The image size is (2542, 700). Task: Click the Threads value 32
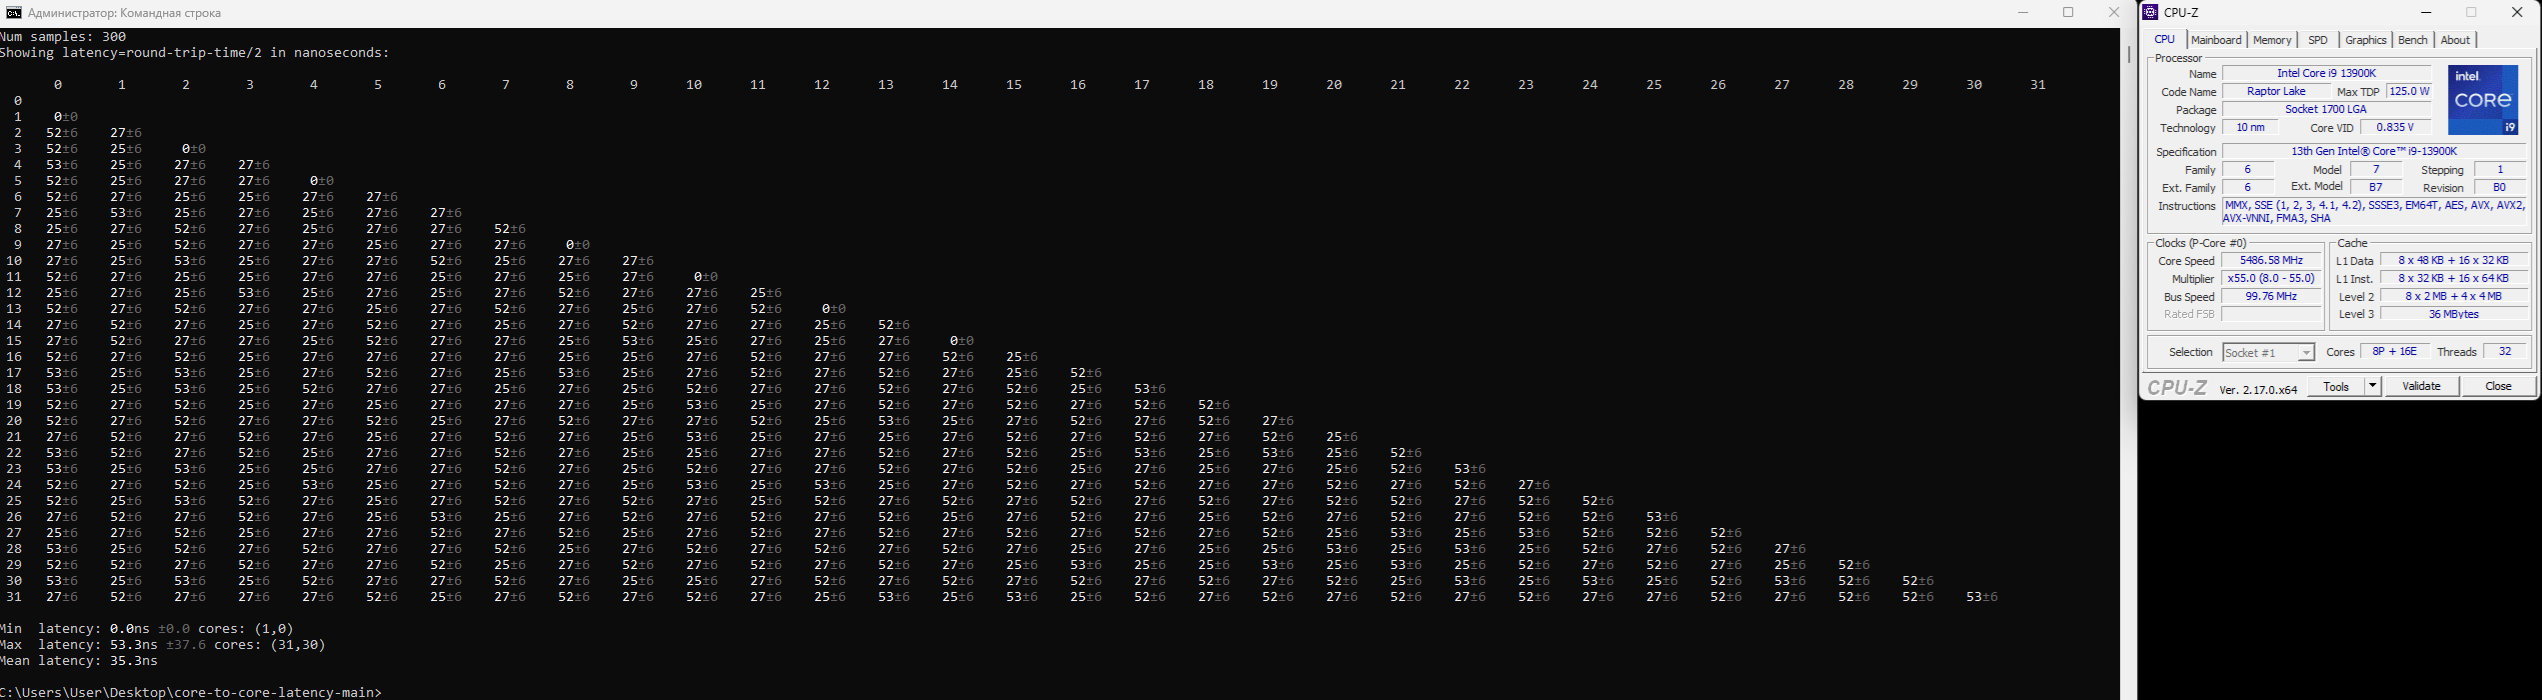2505,351
